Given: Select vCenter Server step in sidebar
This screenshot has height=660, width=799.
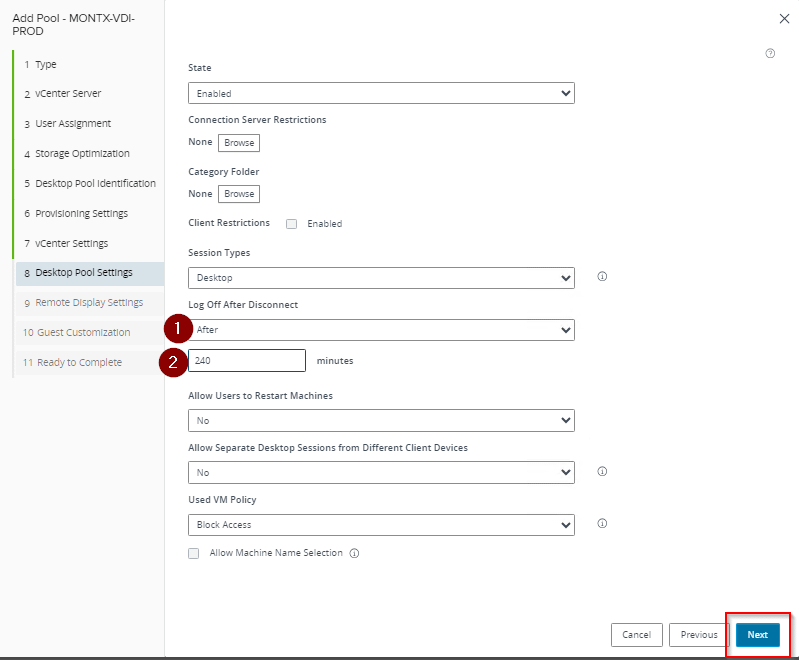Looking at the screenshot, I should tap(67, 93).
